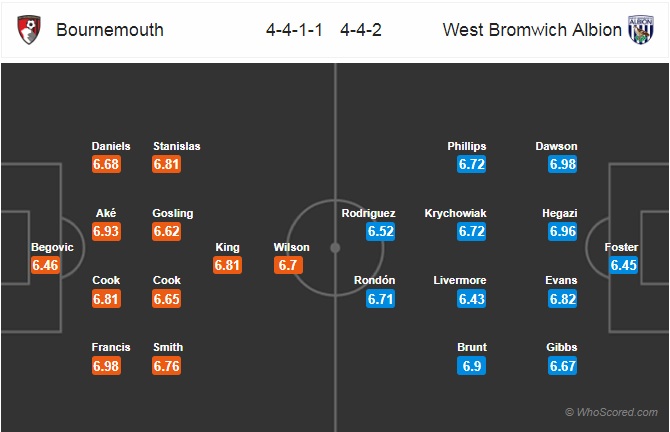The height and width of the screenshot is (432, 670).
Task: Click Francis's 6.98 rating badge
Action: (106, 366)
